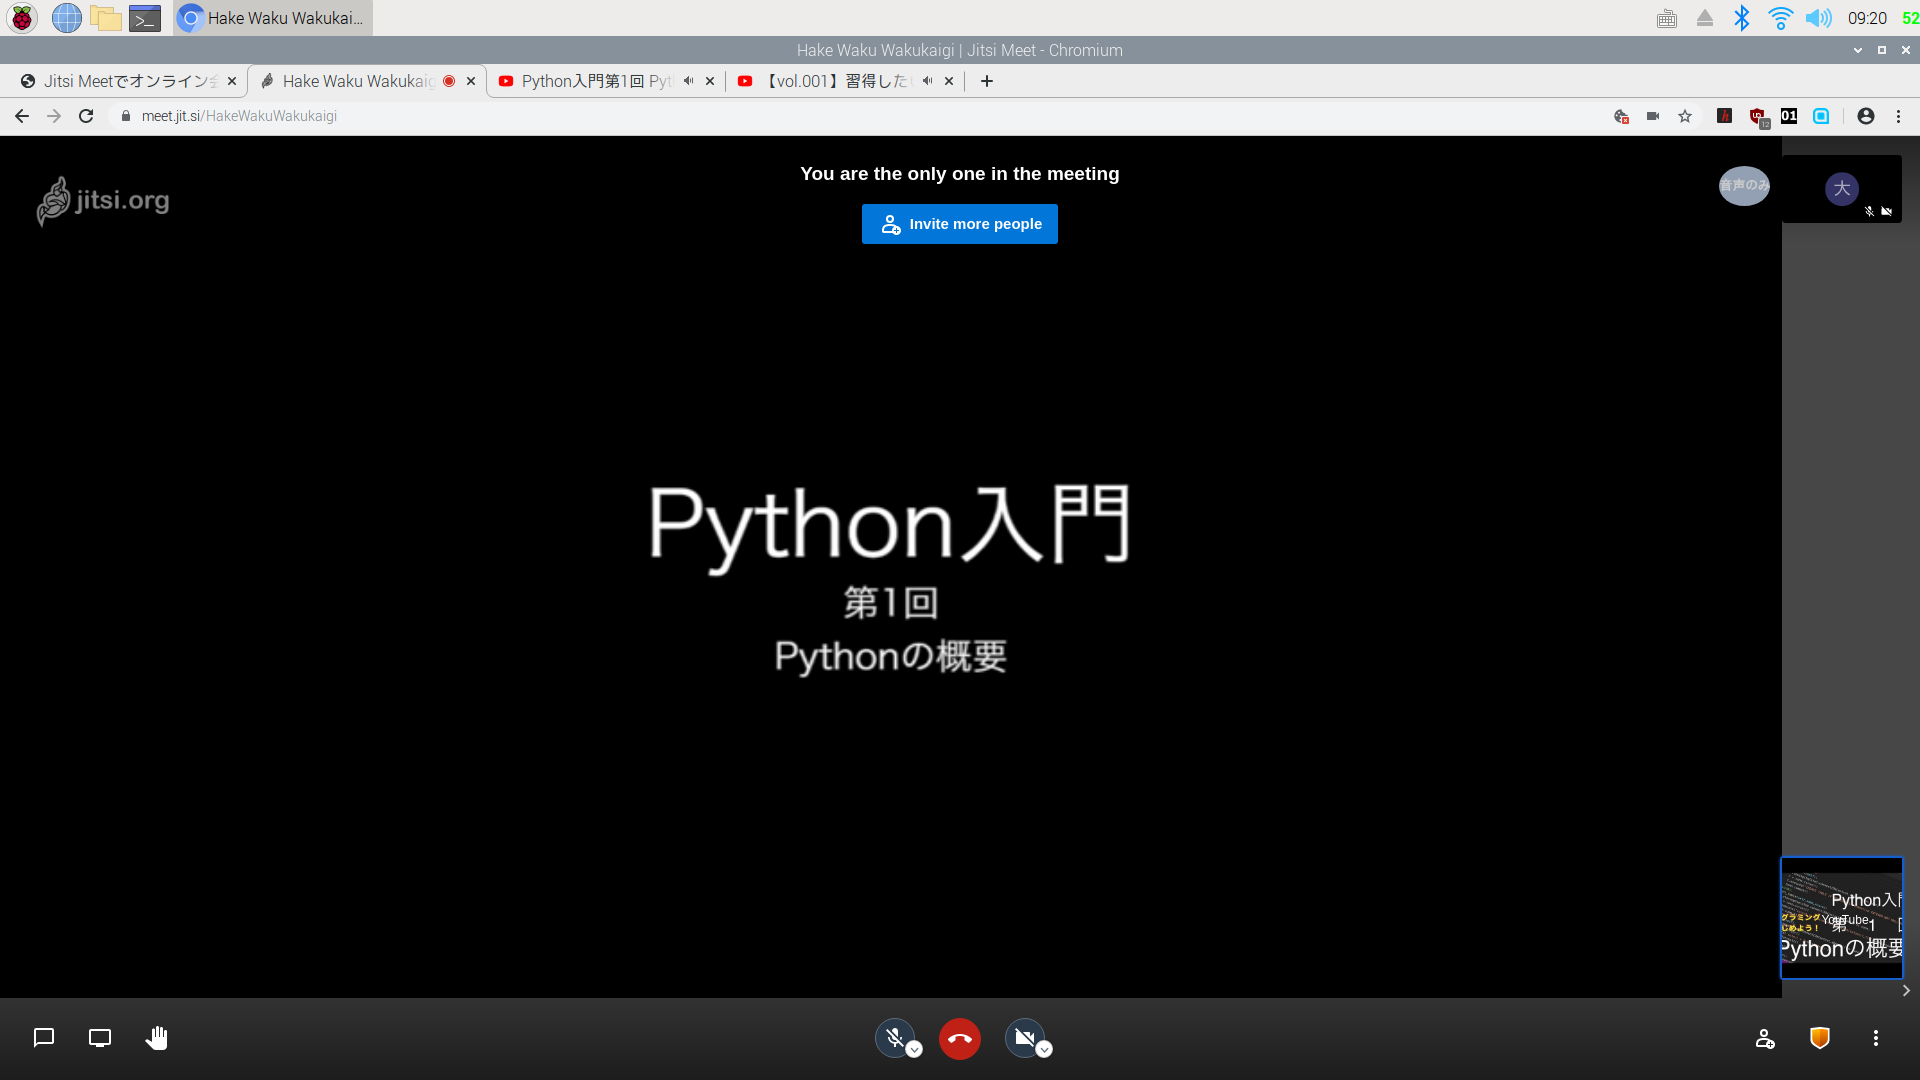Raise your hand in the meeting
Image resolution: width=1920 pixels, height=1080 pixels.
point(156,1038)
